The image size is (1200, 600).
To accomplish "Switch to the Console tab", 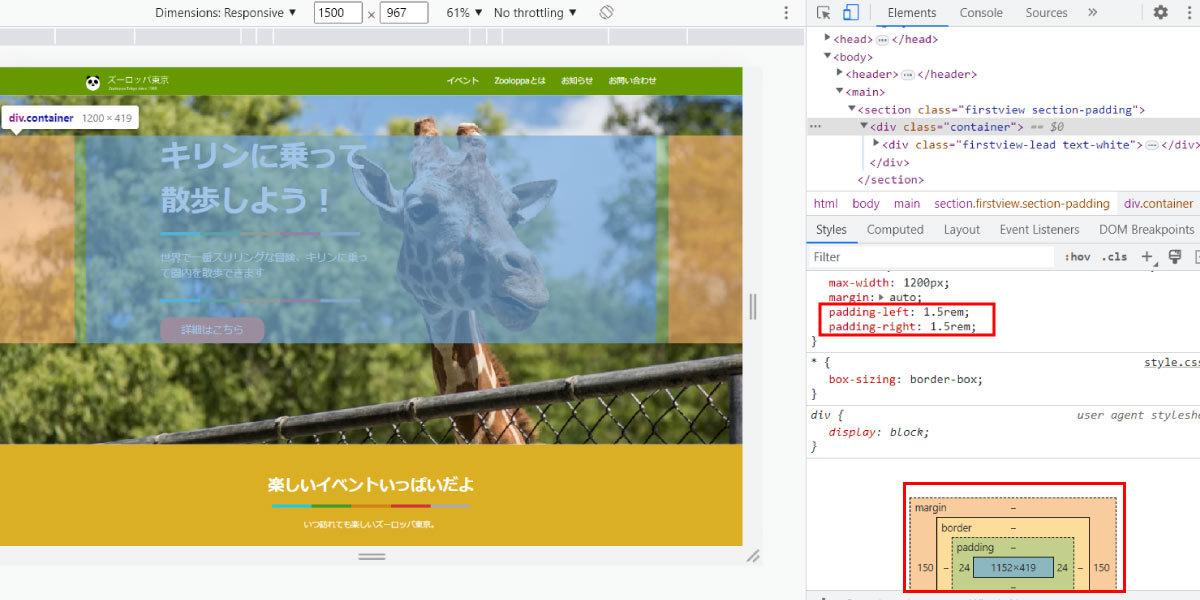I will [981, 13].
